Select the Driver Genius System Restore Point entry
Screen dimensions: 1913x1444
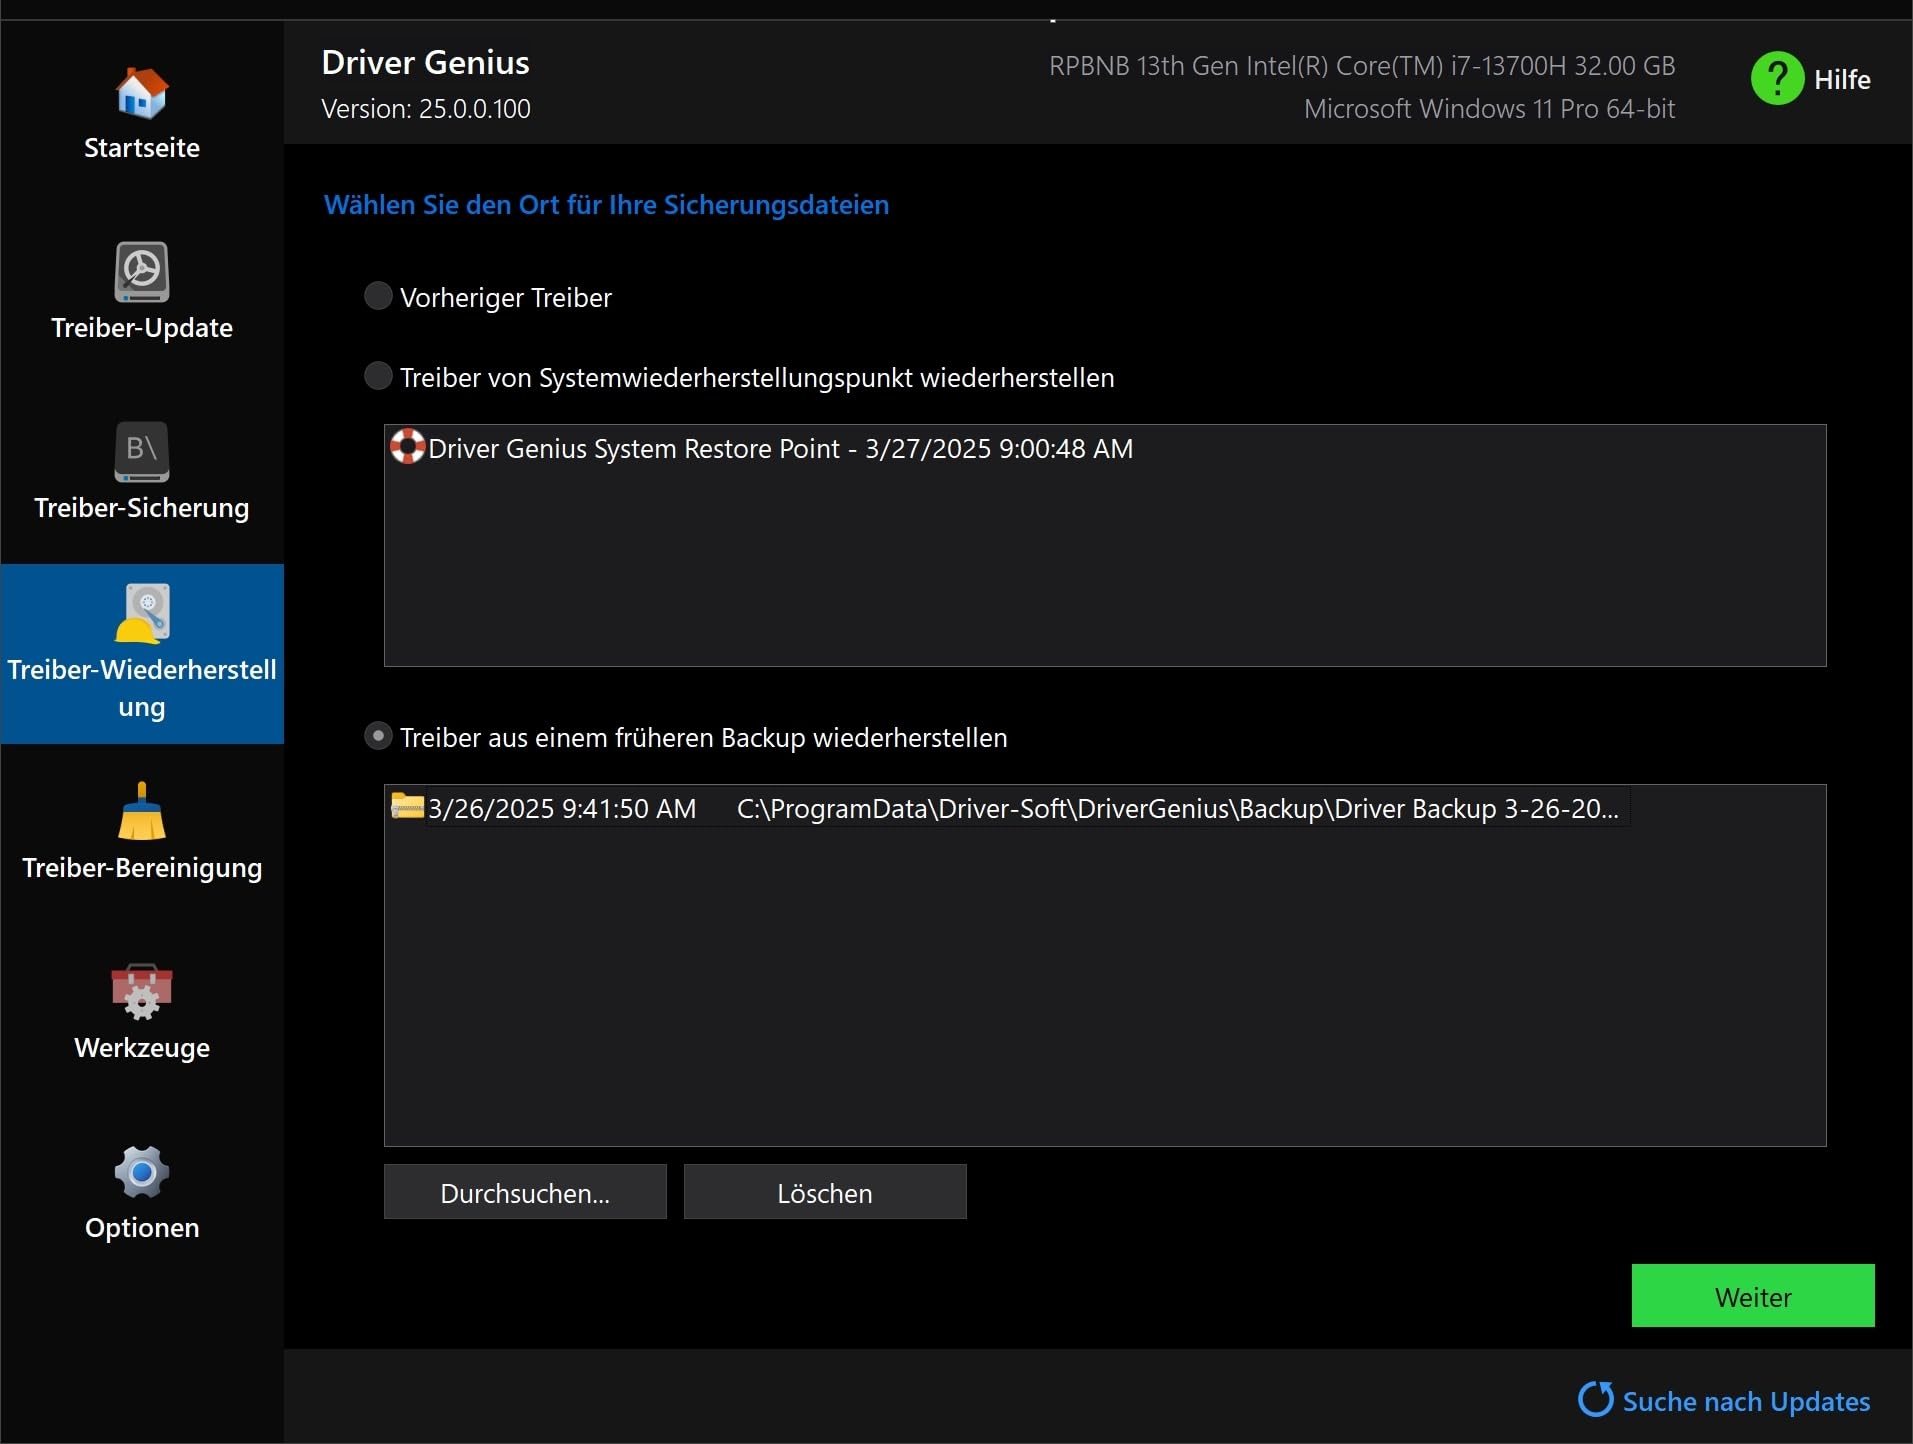click(780, 448)
